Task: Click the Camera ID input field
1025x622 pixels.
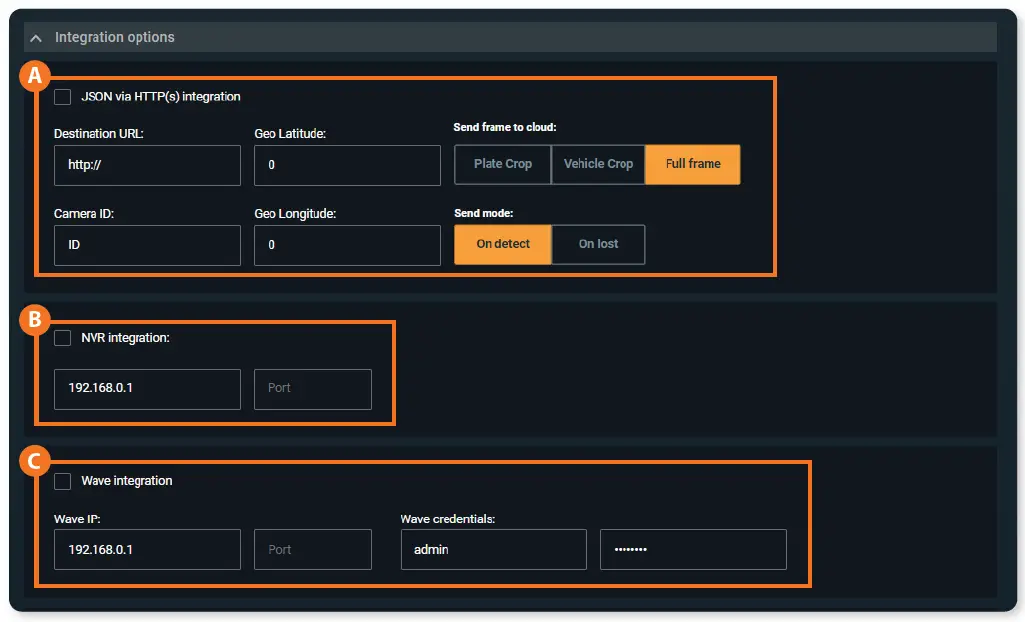Action: (147, 245)
